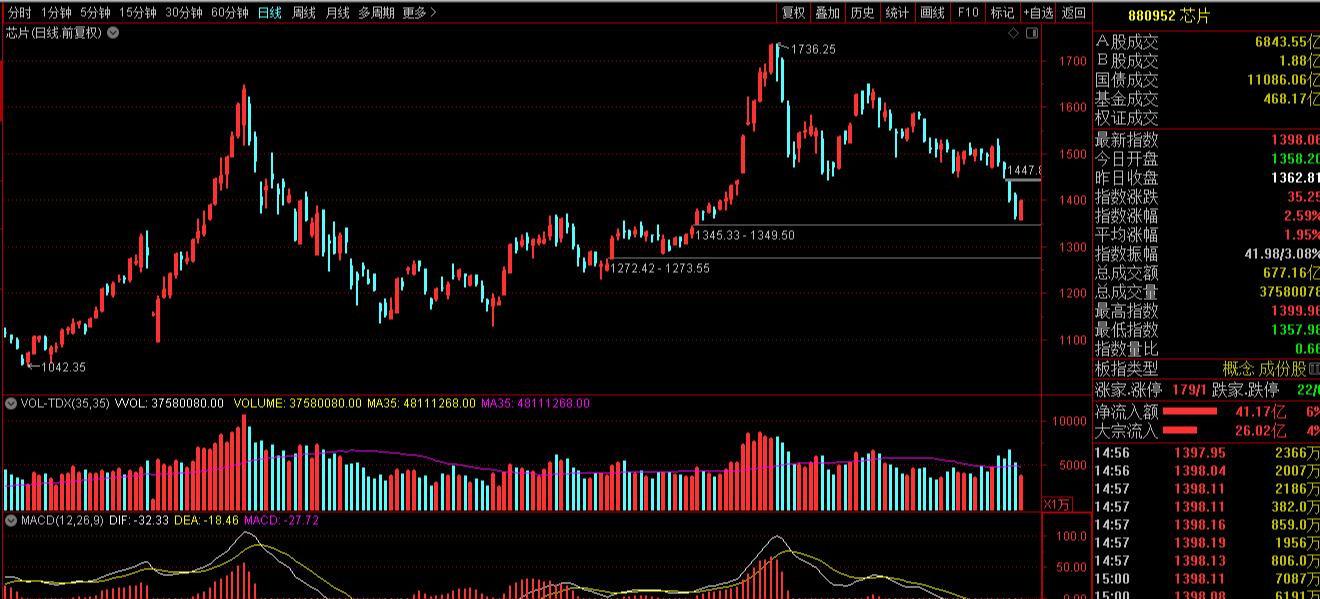Select the 1272.42 - 1273.55 gap label
Screen dimensions: 1320x599
pyautogui.click(x=660, y=268)
